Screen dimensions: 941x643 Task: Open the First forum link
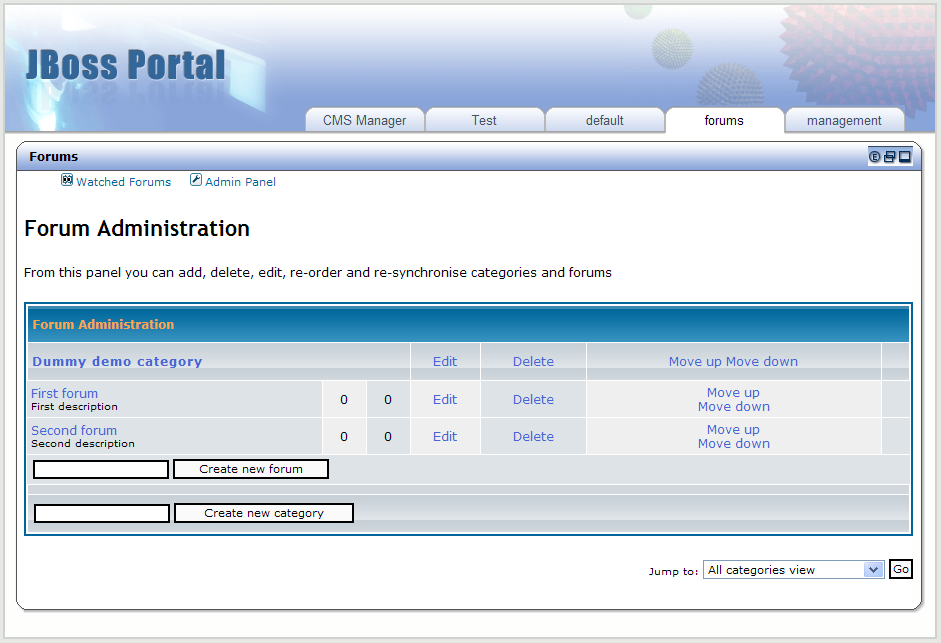(64, 393)
